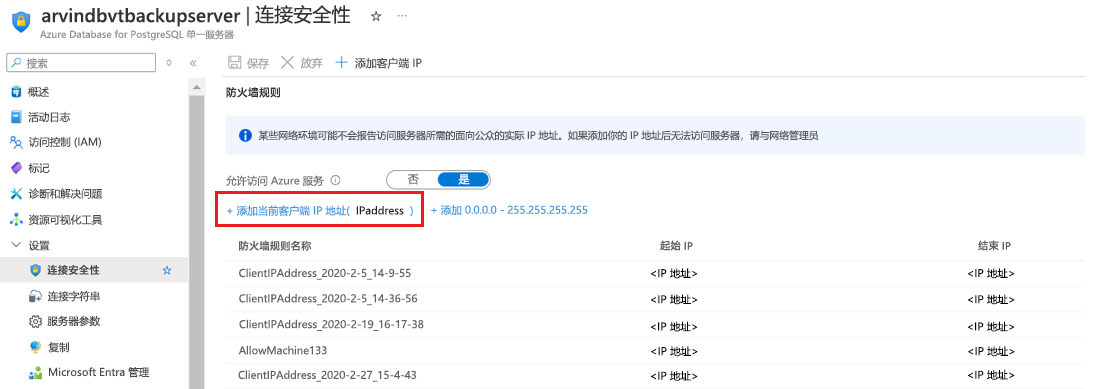Click the 放弃 discard X icon
1103x389 pixels.
tap(287, 63)
